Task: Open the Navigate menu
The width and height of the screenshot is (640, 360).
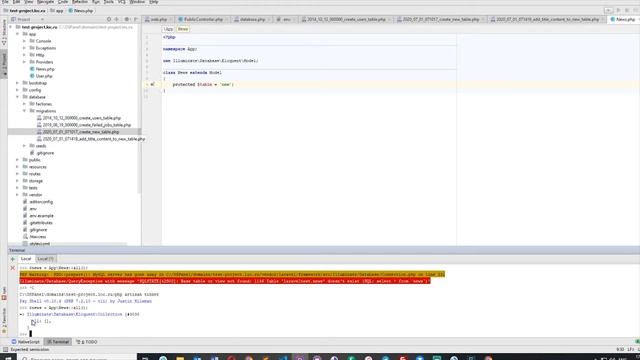Action: (45, 2)
